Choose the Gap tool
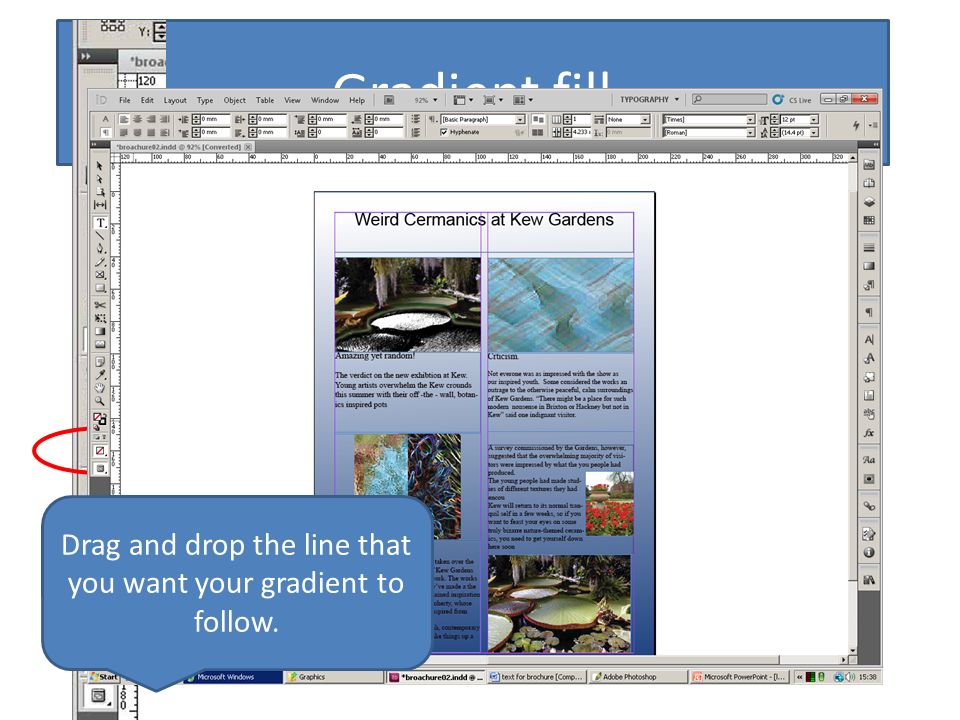This screenshot has width=960, height=720. (100, 204)
